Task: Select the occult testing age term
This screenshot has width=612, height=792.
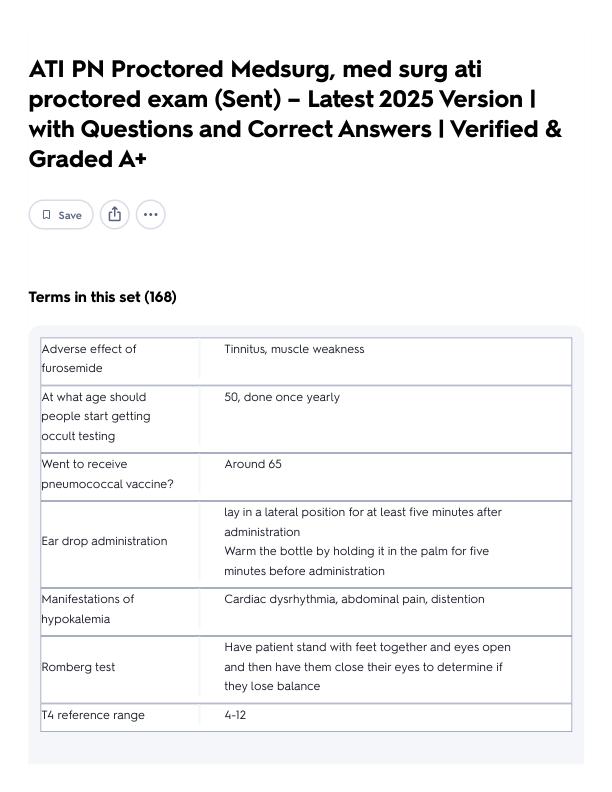Action: [96, 416]
